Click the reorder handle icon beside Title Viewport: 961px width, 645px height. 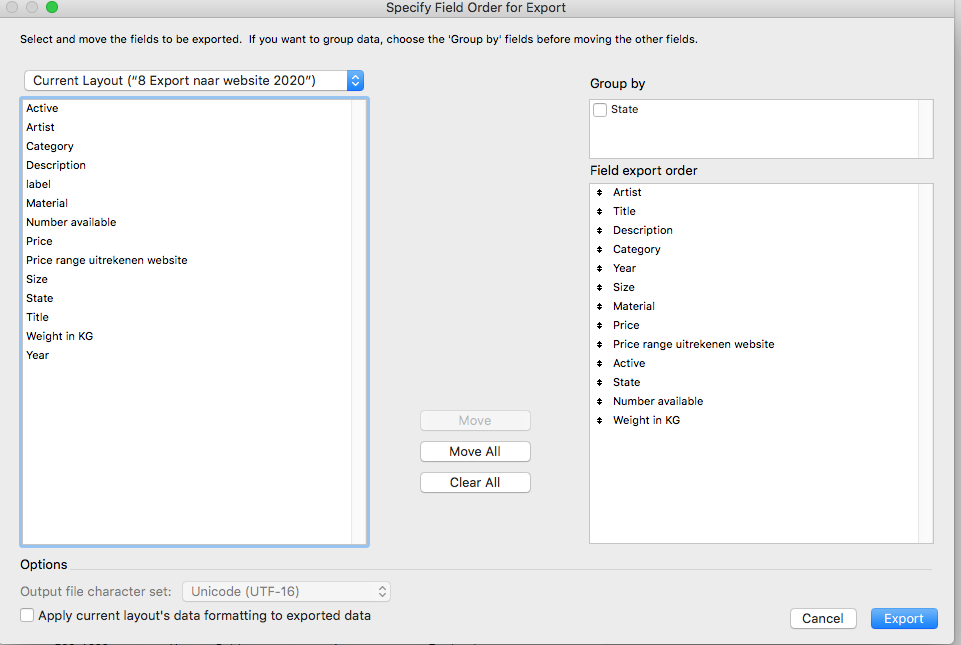pos(600,211)
